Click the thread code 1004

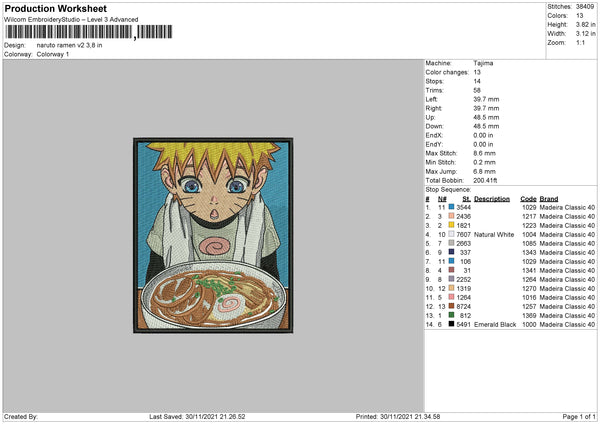coord(529,234)
